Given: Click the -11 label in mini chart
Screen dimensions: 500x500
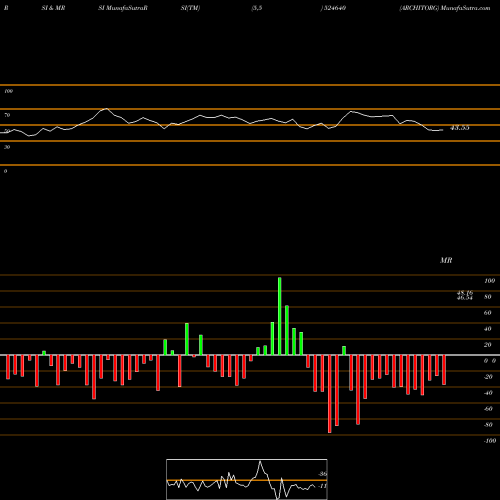Looking at the screenshot, I should pyautogui.click(x=322, y=486).
